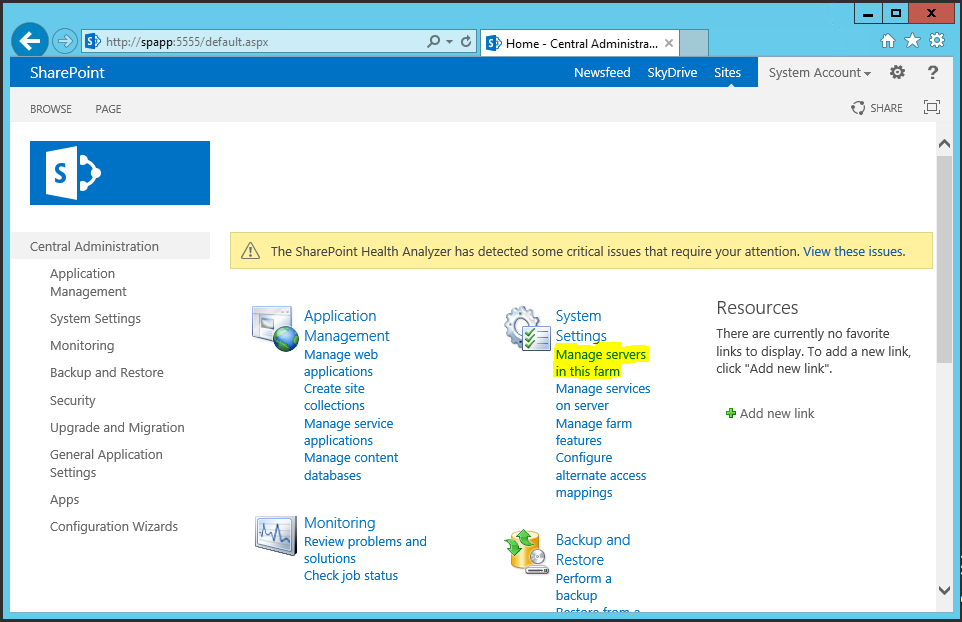Select System Settings in left navigation

pyautogui.click(x=95, y=318)
